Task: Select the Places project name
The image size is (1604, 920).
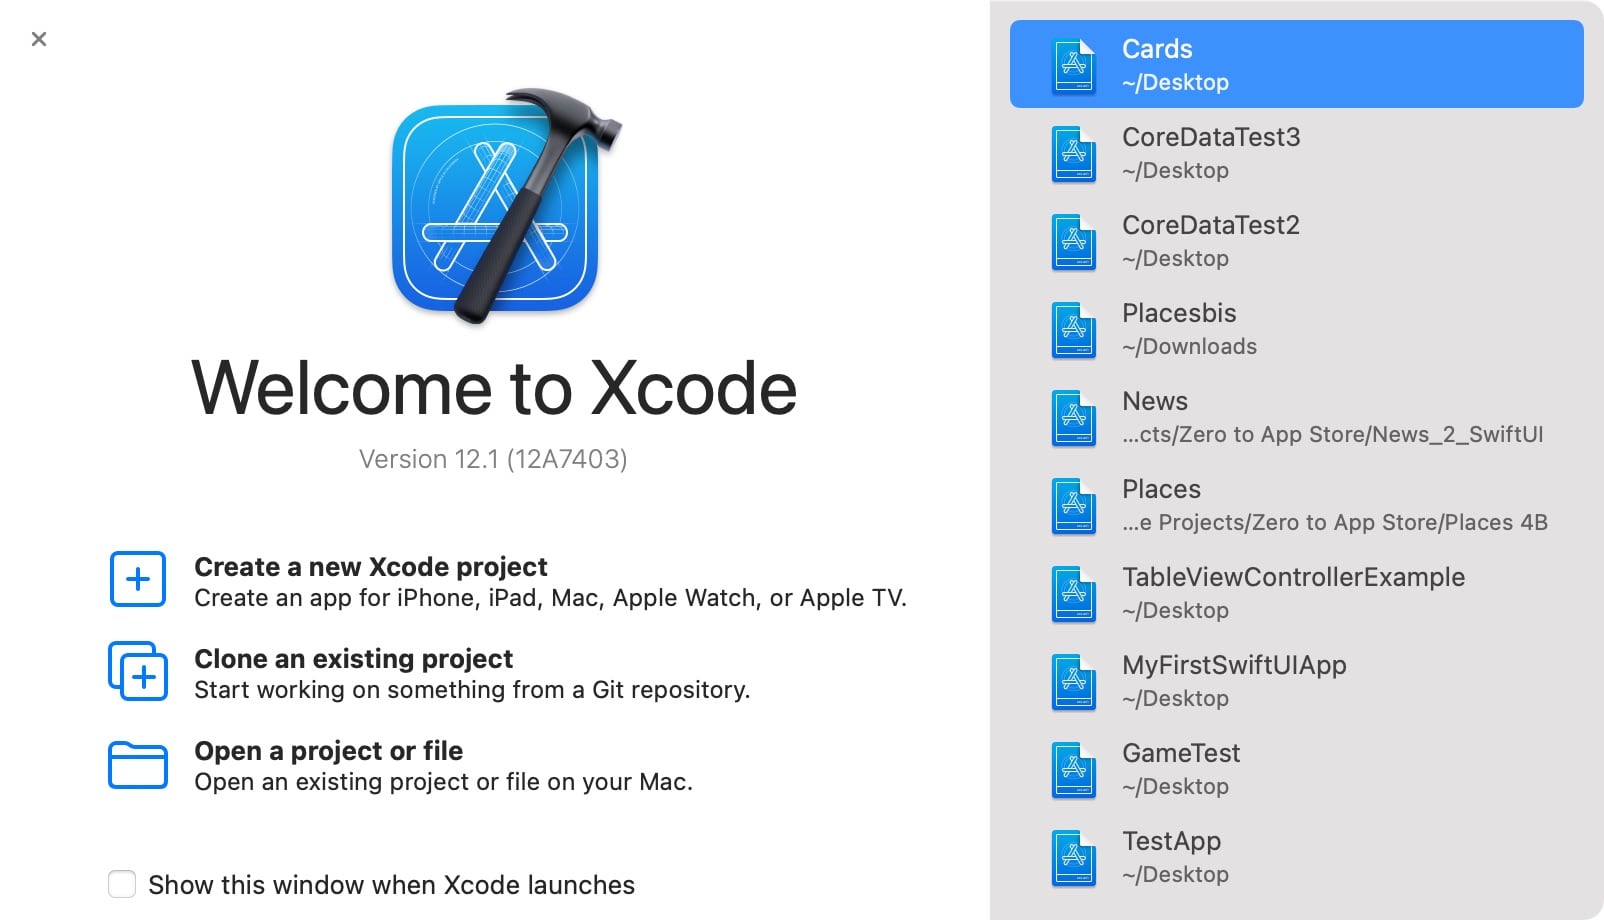Action: coord(1161,489)
